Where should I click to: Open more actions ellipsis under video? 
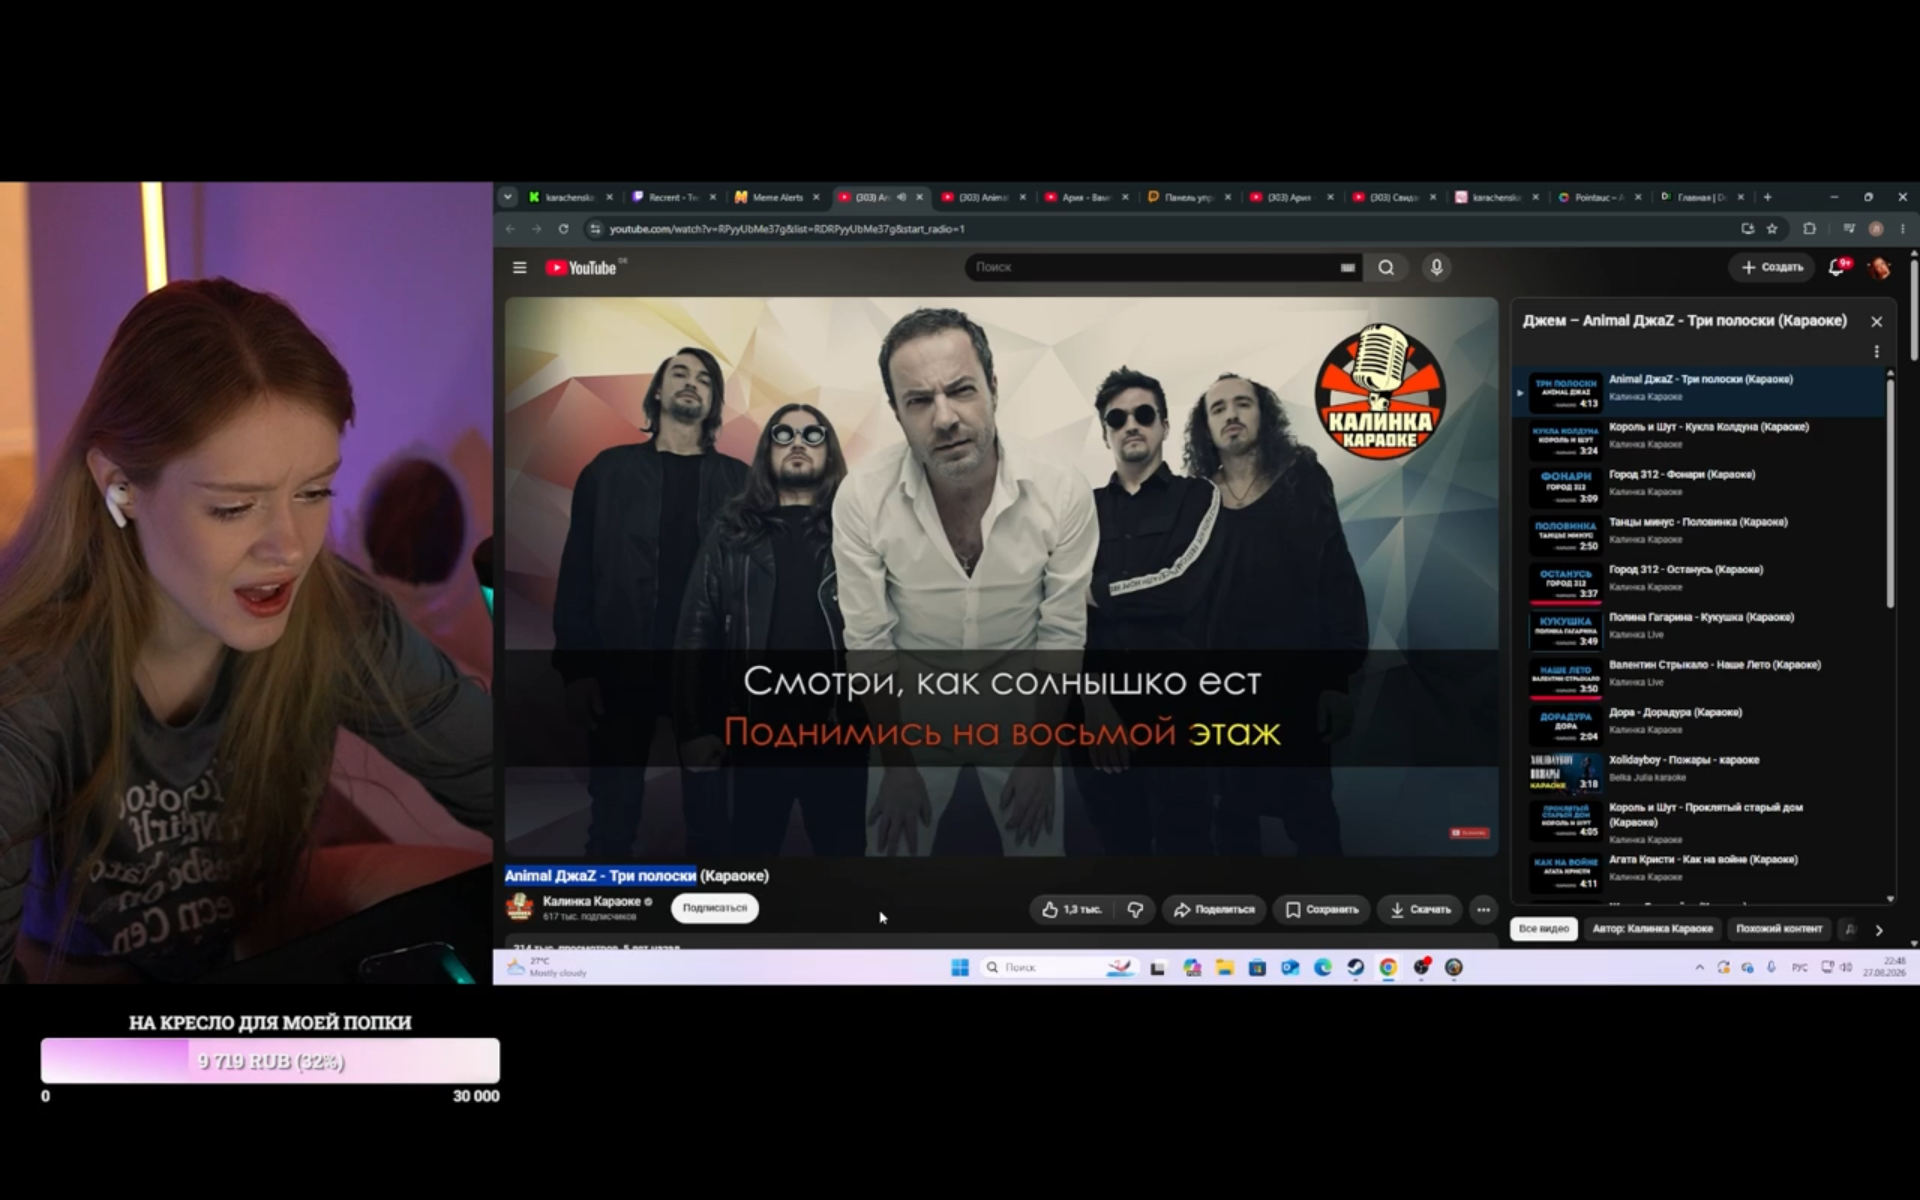pyautogui.click(x=1483, y=909)
